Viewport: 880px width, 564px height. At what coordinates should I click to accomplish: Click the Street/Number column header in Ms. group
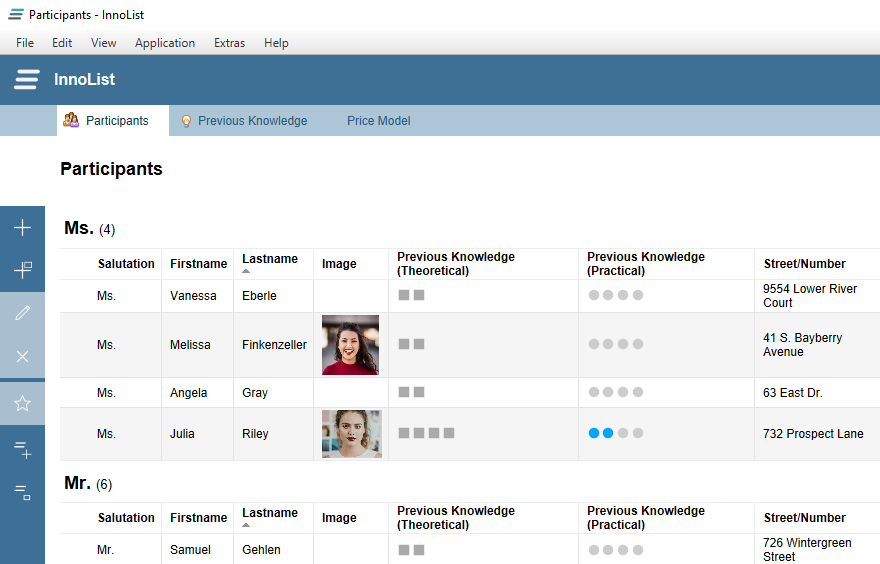(804, 264)
